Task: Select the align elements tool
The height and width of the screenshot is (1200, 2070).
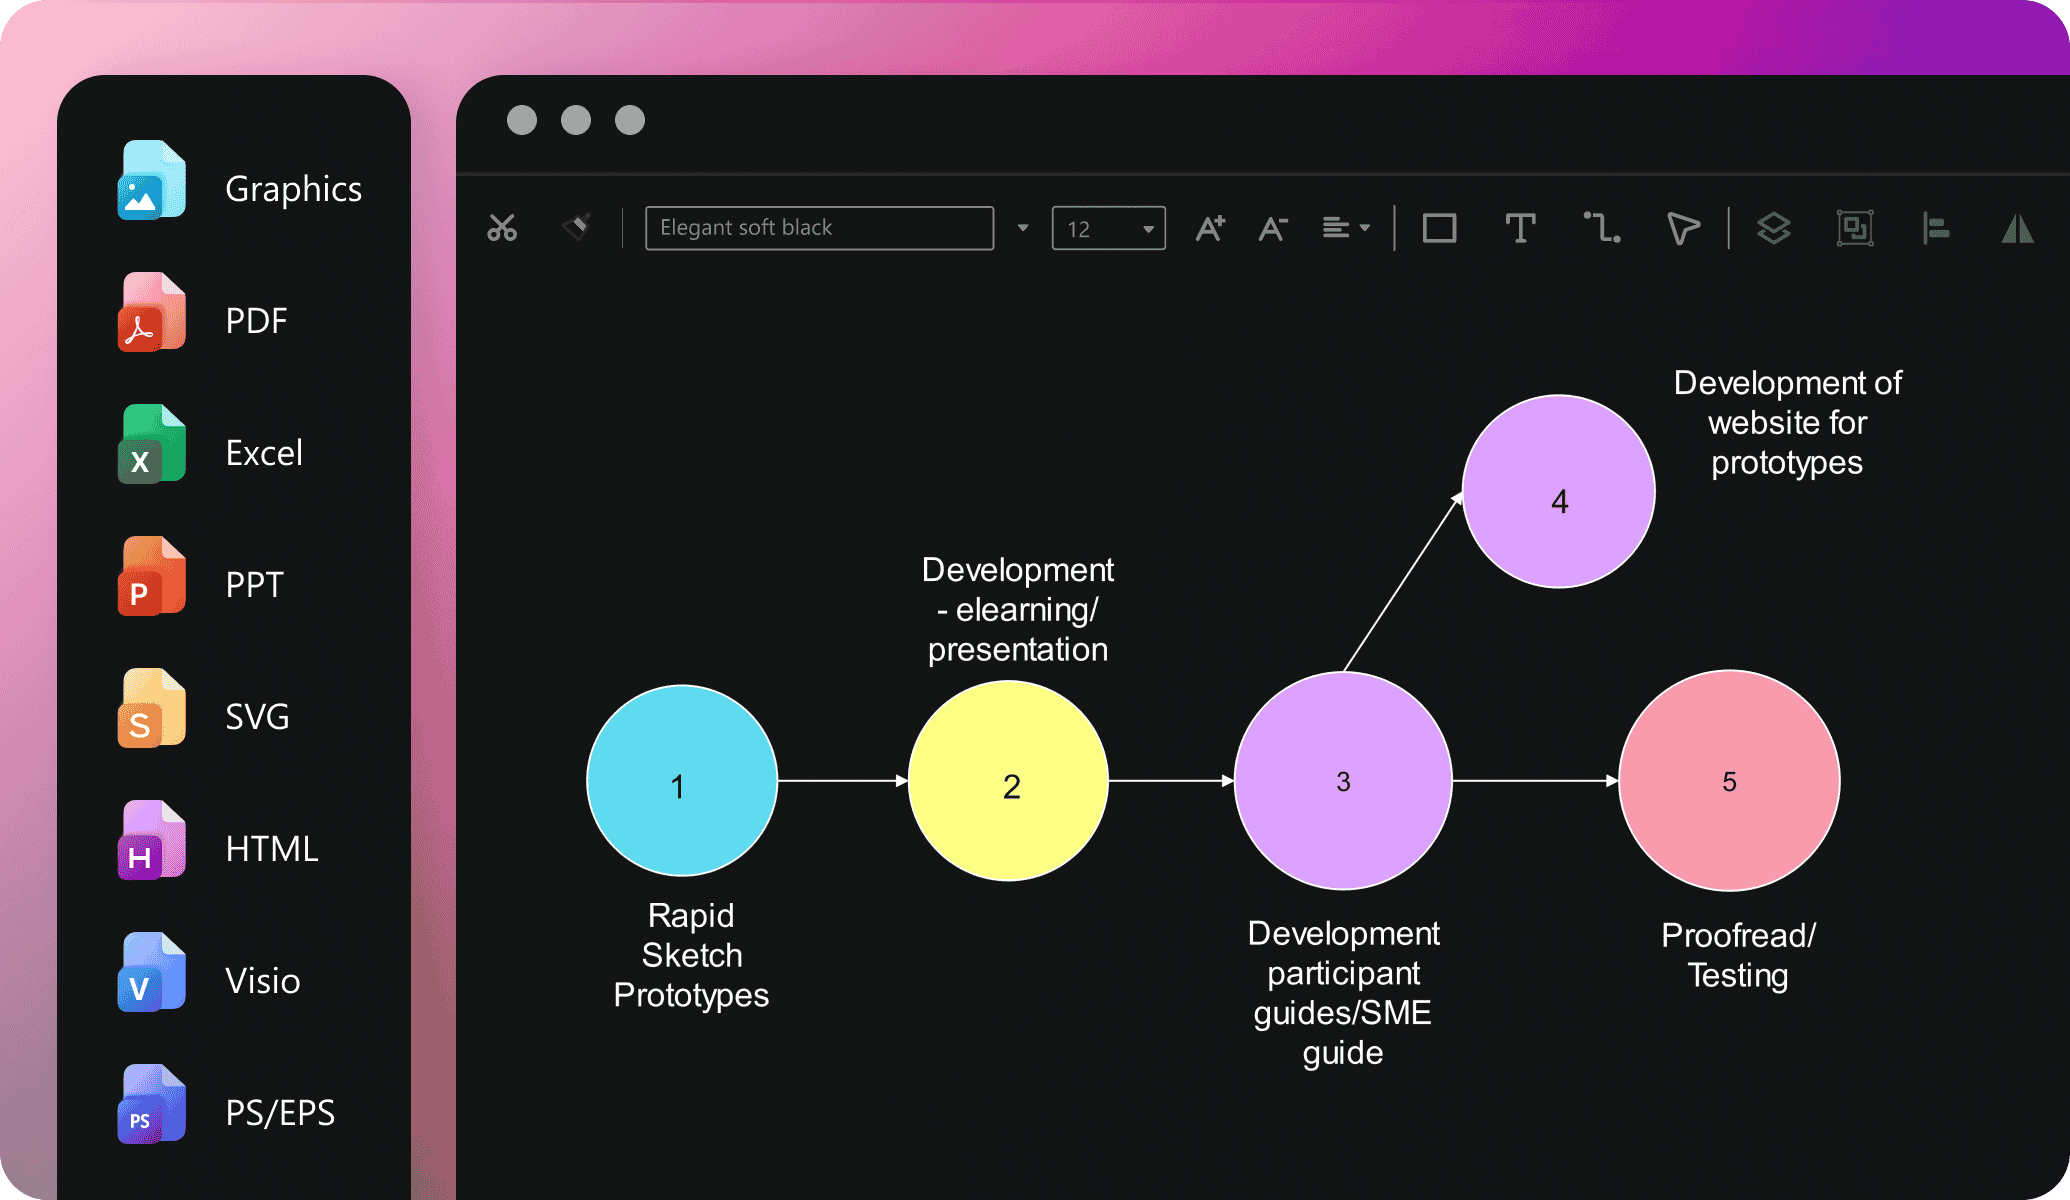Action: (x=1937, y=229)
